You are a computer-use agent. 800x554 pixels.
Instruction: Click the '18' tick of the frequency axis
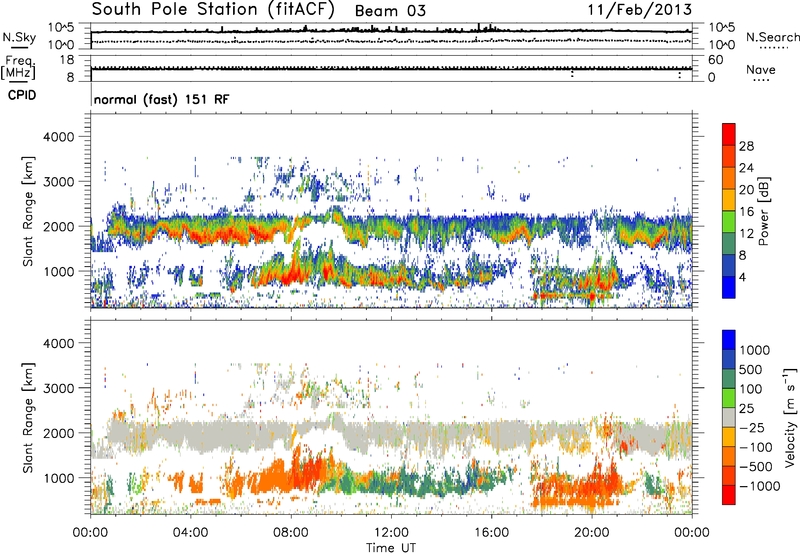pos(67,60)
